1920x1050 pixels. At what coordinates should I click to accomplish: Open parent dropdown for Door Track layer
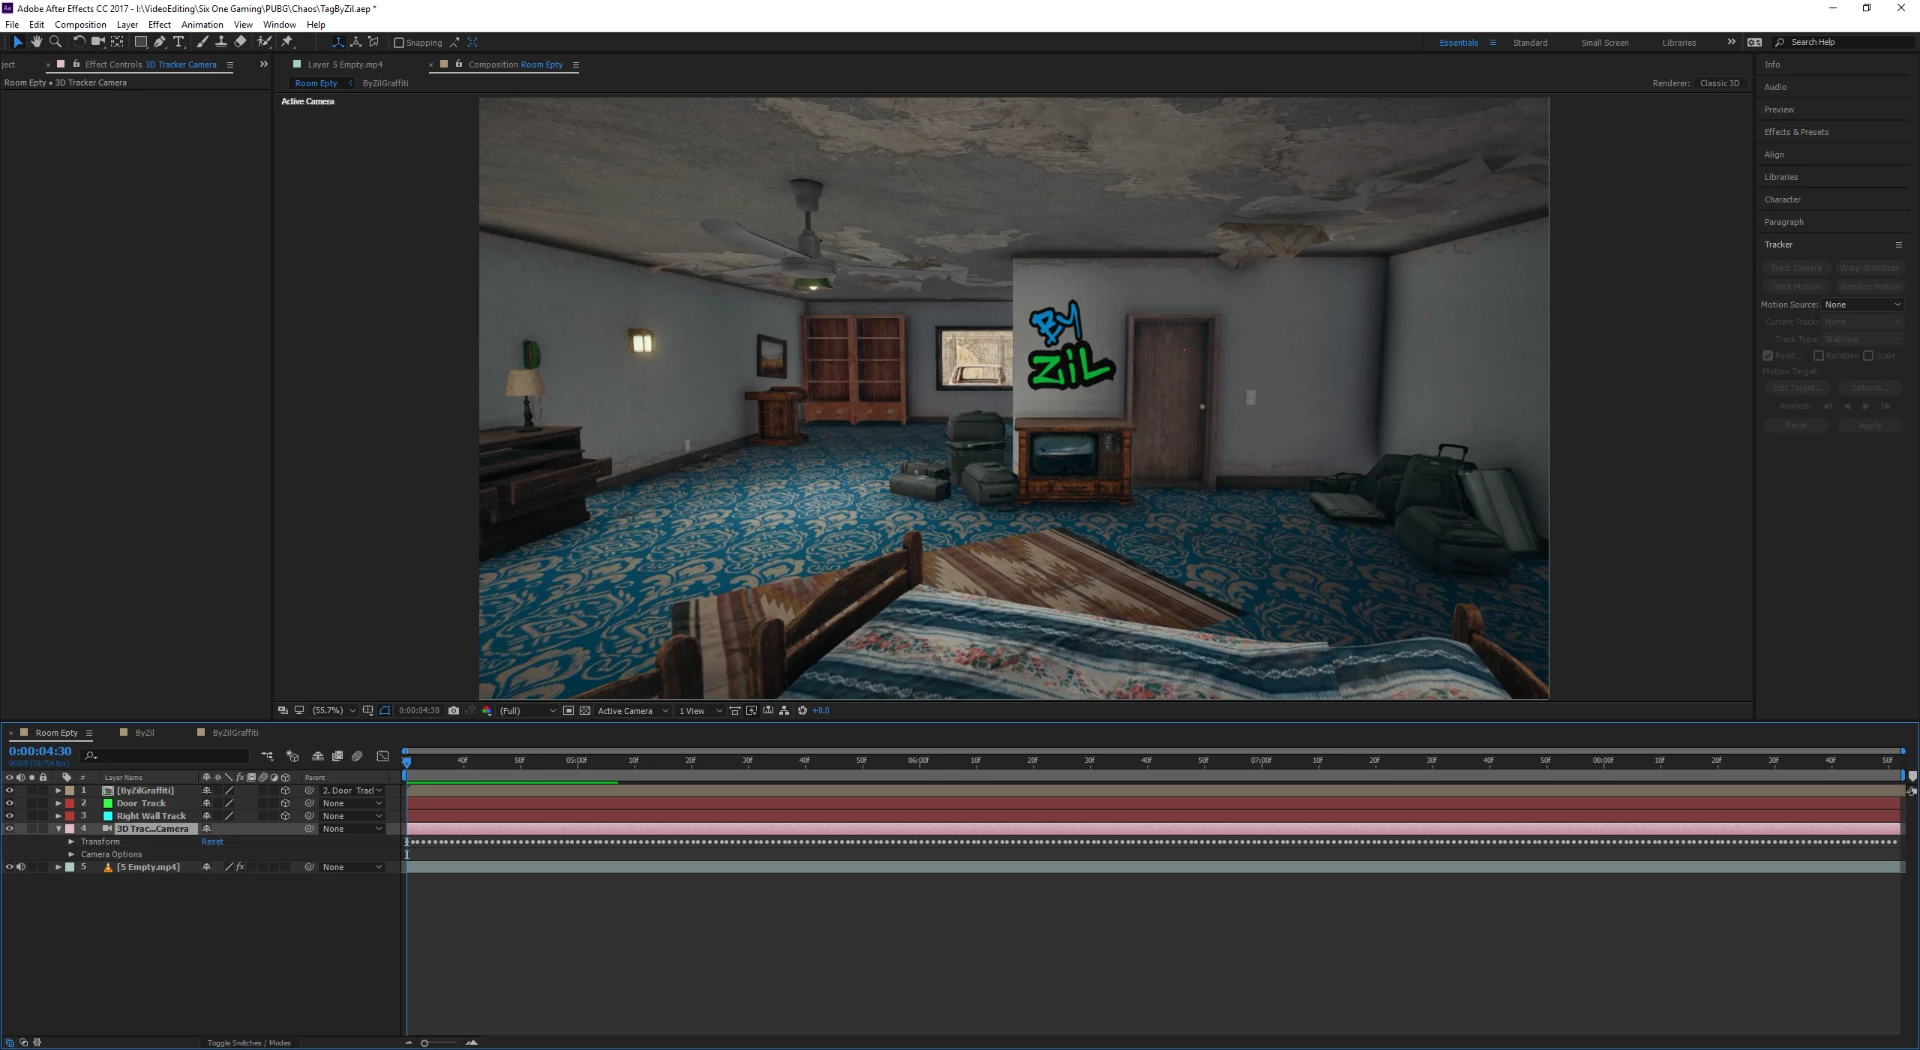pos(352,804)
